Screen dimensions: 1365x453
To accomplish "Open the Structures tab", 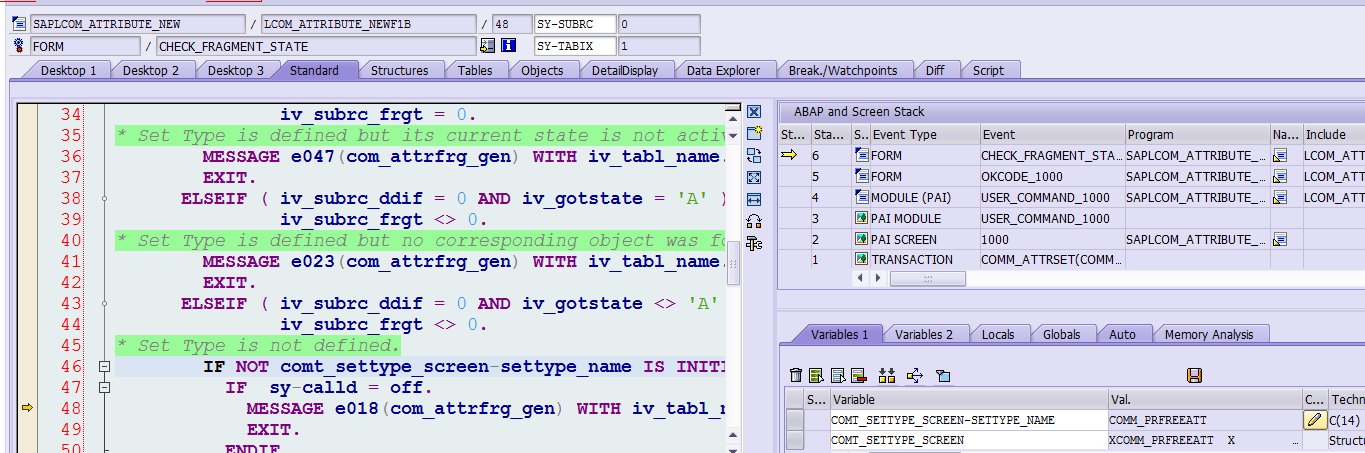I will coord(399,70).
